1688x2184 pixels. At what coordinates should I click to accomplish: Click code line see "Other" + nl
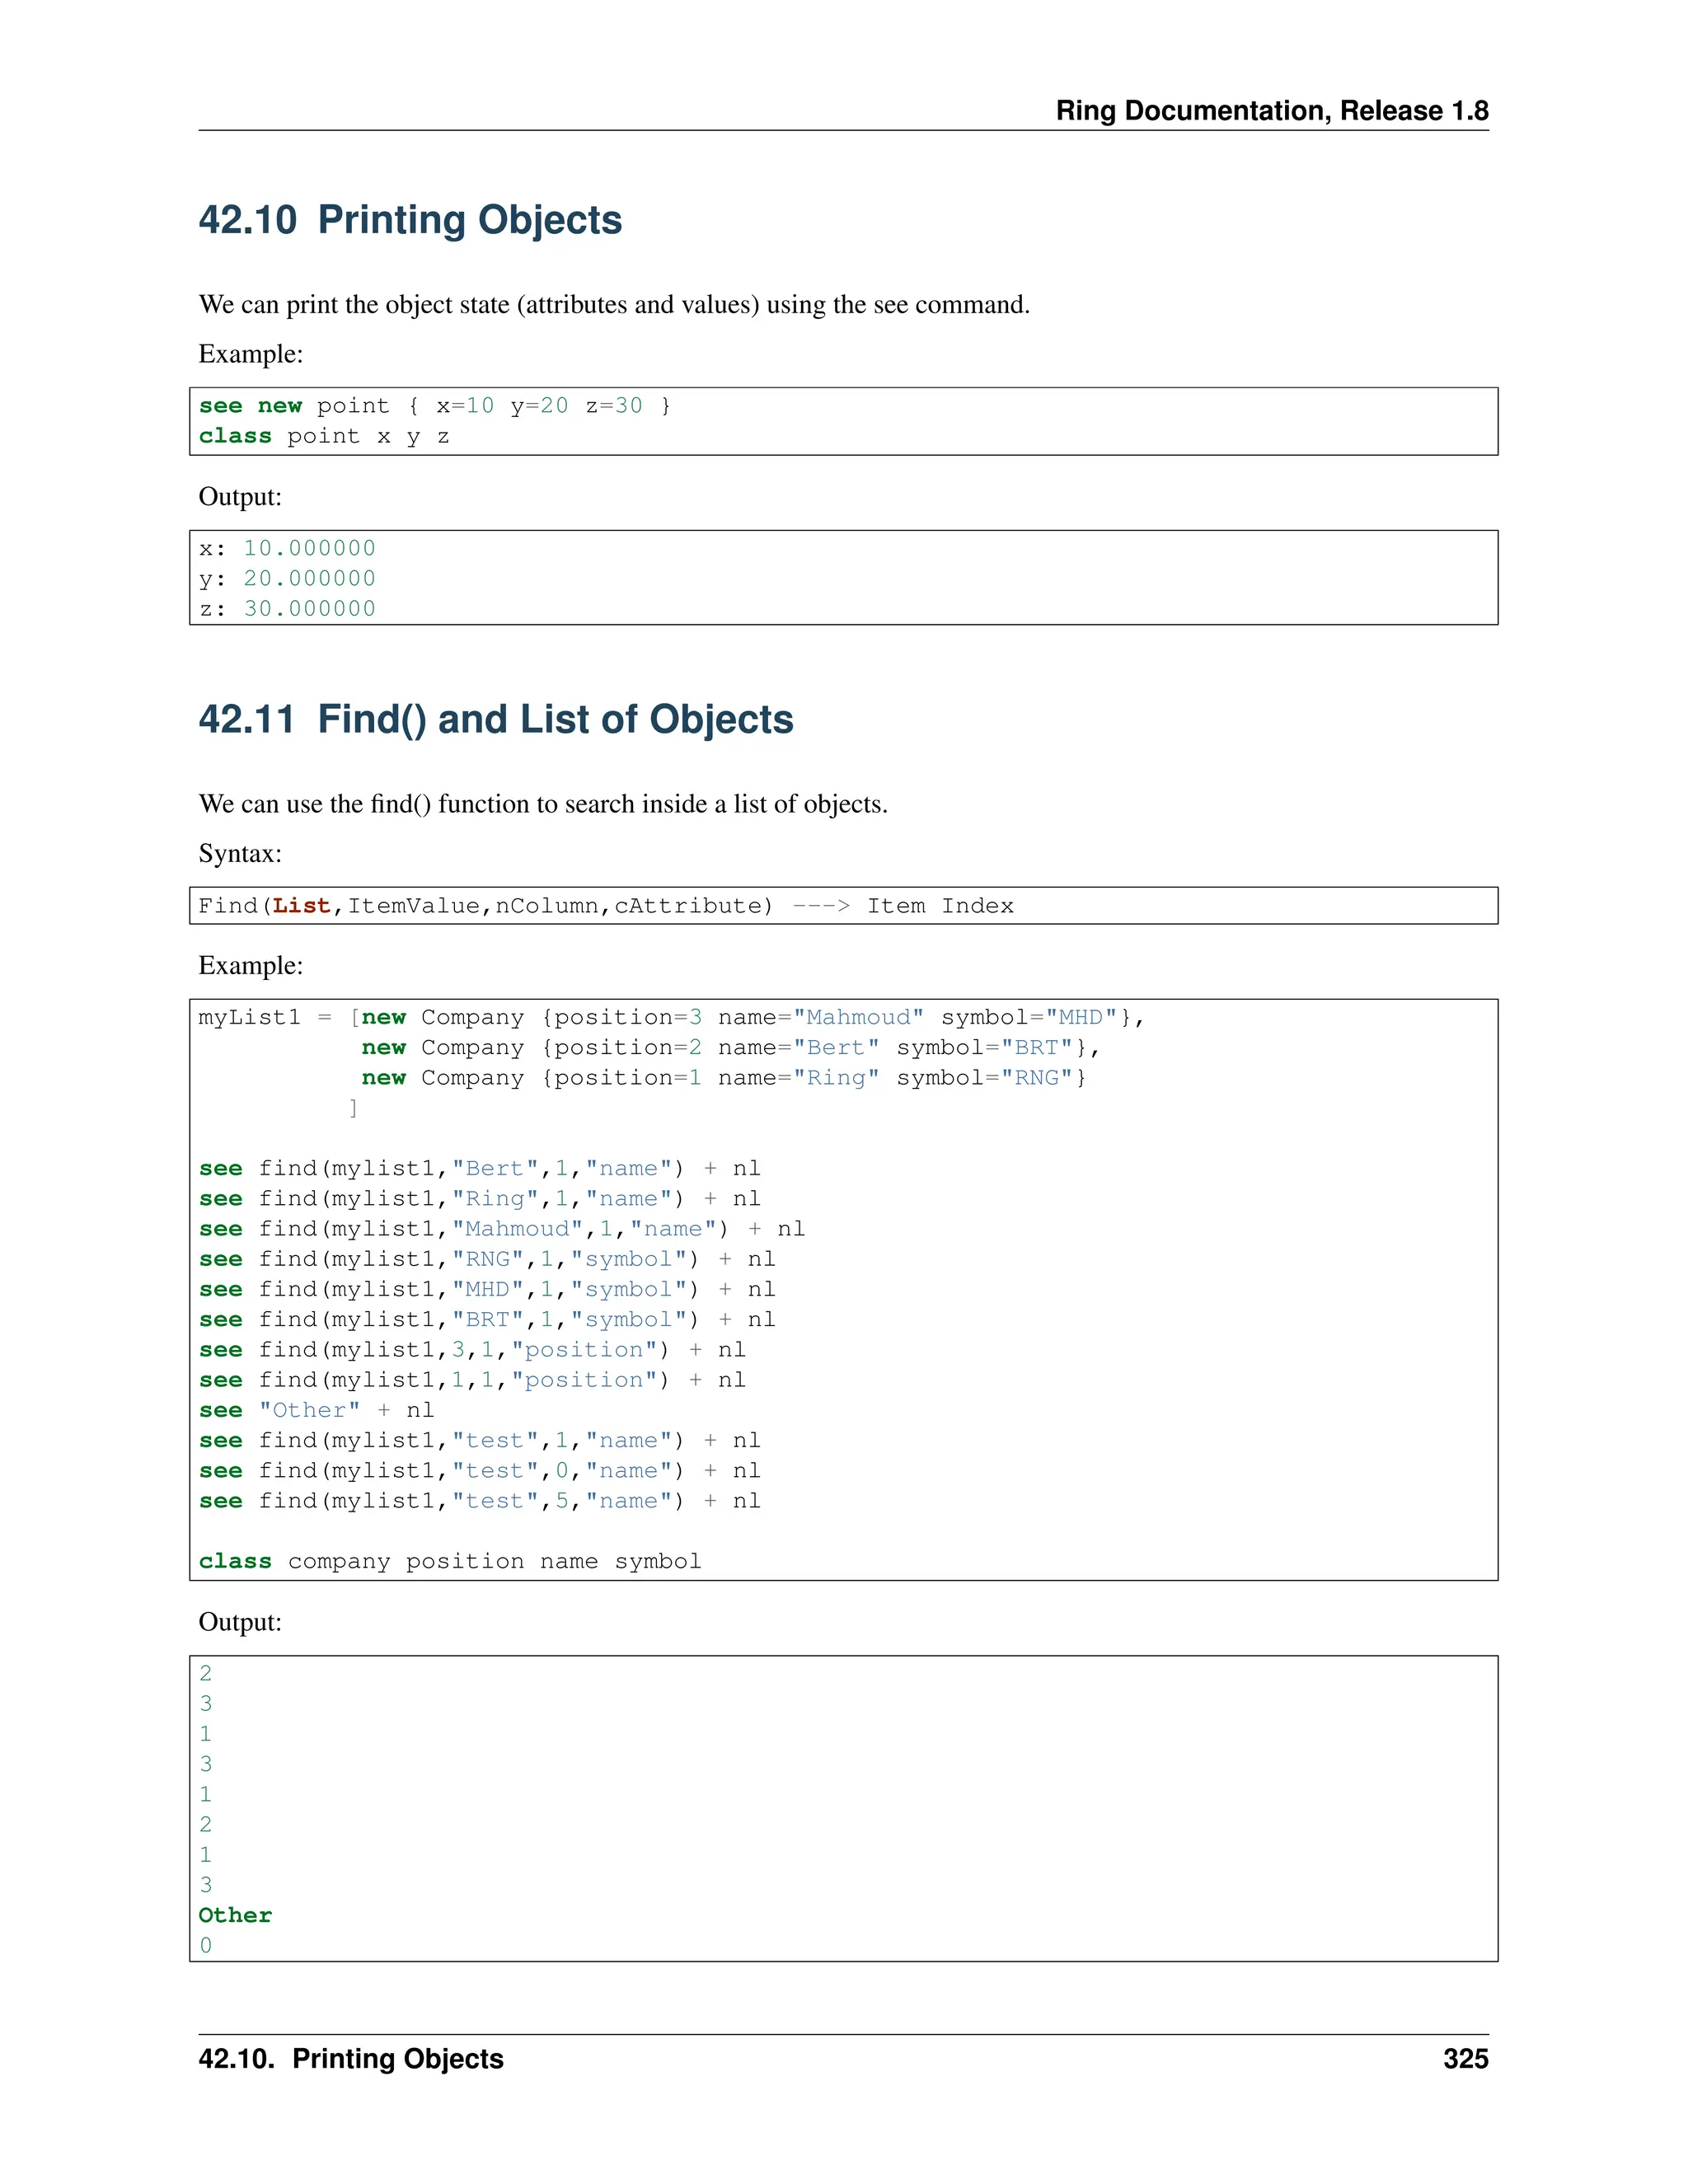tap(316, 1410)
